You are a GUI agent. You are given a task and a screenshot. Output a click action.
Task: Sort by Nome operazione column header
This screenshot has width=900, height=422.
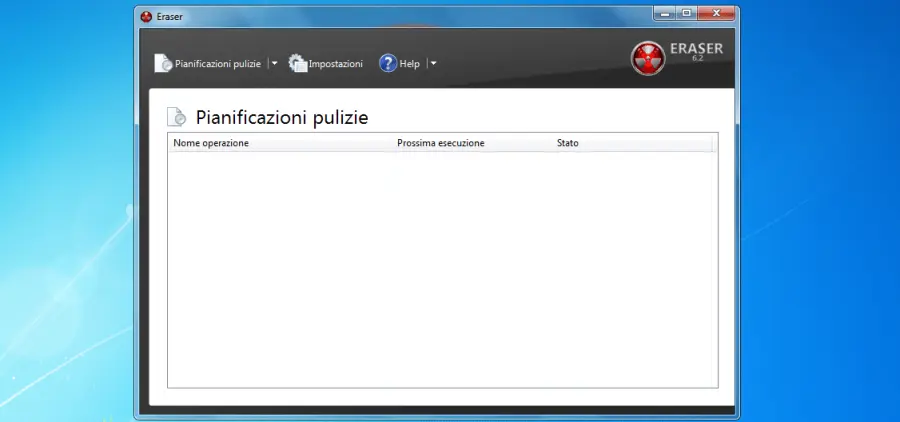(282, 143)
